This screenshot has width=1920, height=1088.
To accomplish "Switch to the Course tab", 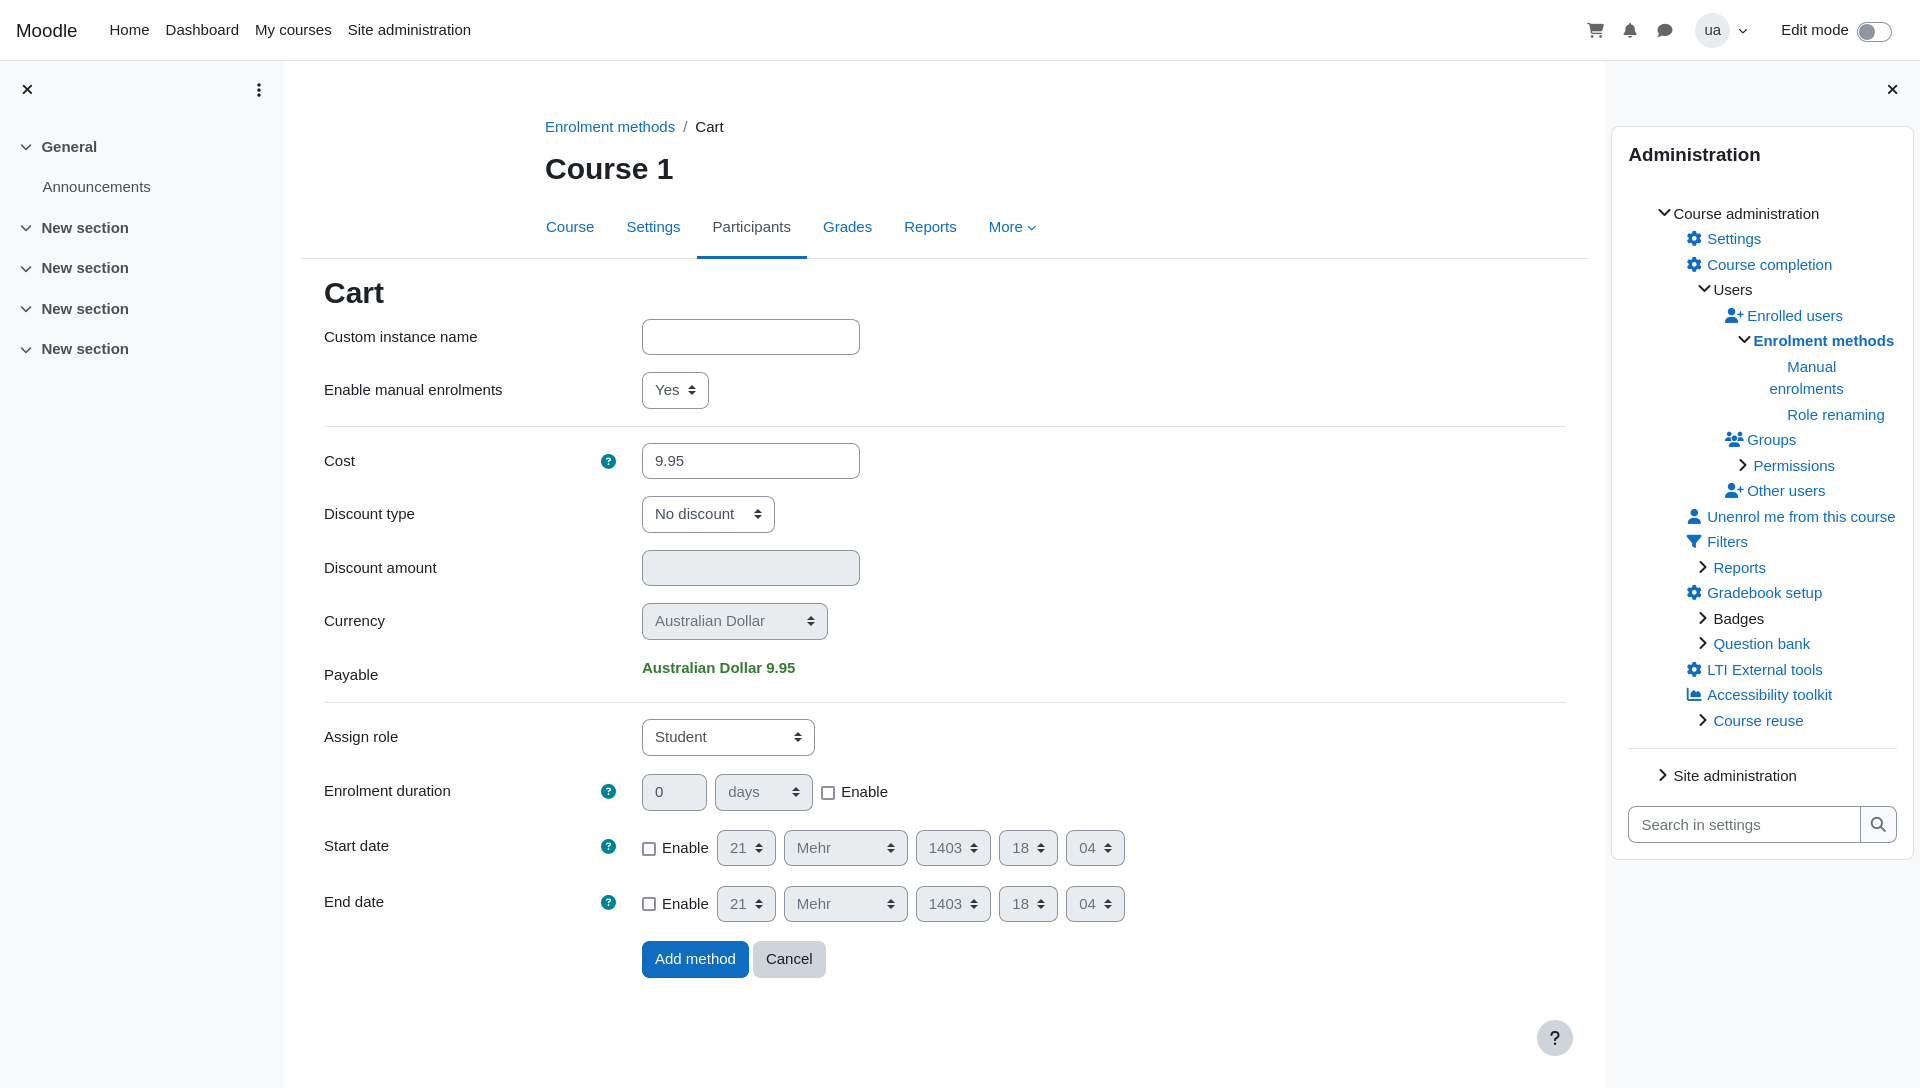I will coord(570,227).
